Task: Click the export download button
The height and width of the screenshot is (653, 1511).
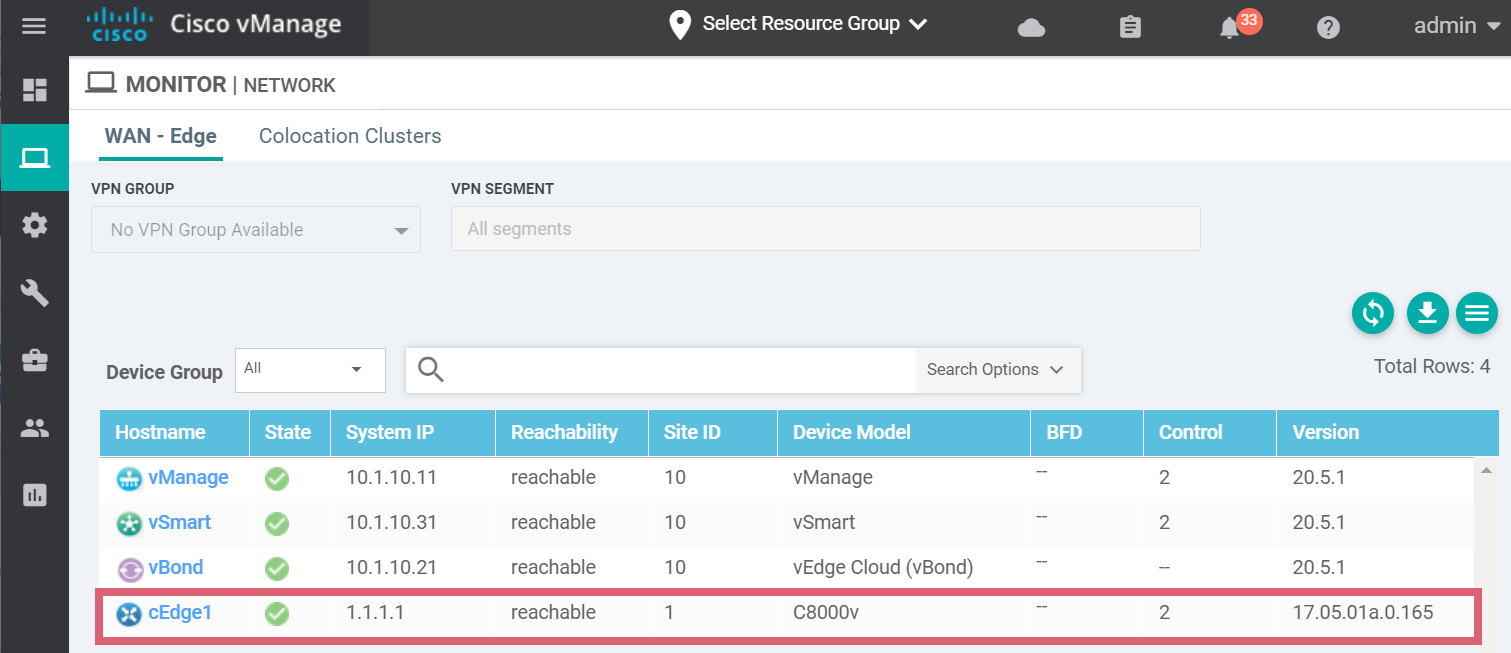Action: point(1427,314)
